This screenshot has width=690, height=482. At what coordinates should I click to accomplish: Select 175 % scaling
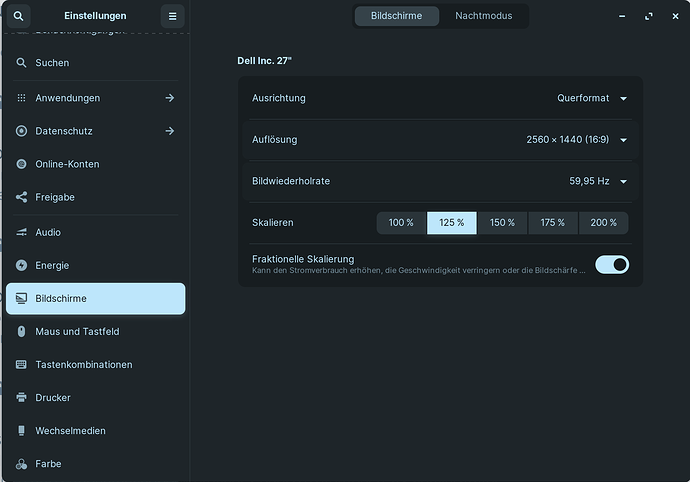[x=553, y=223]
